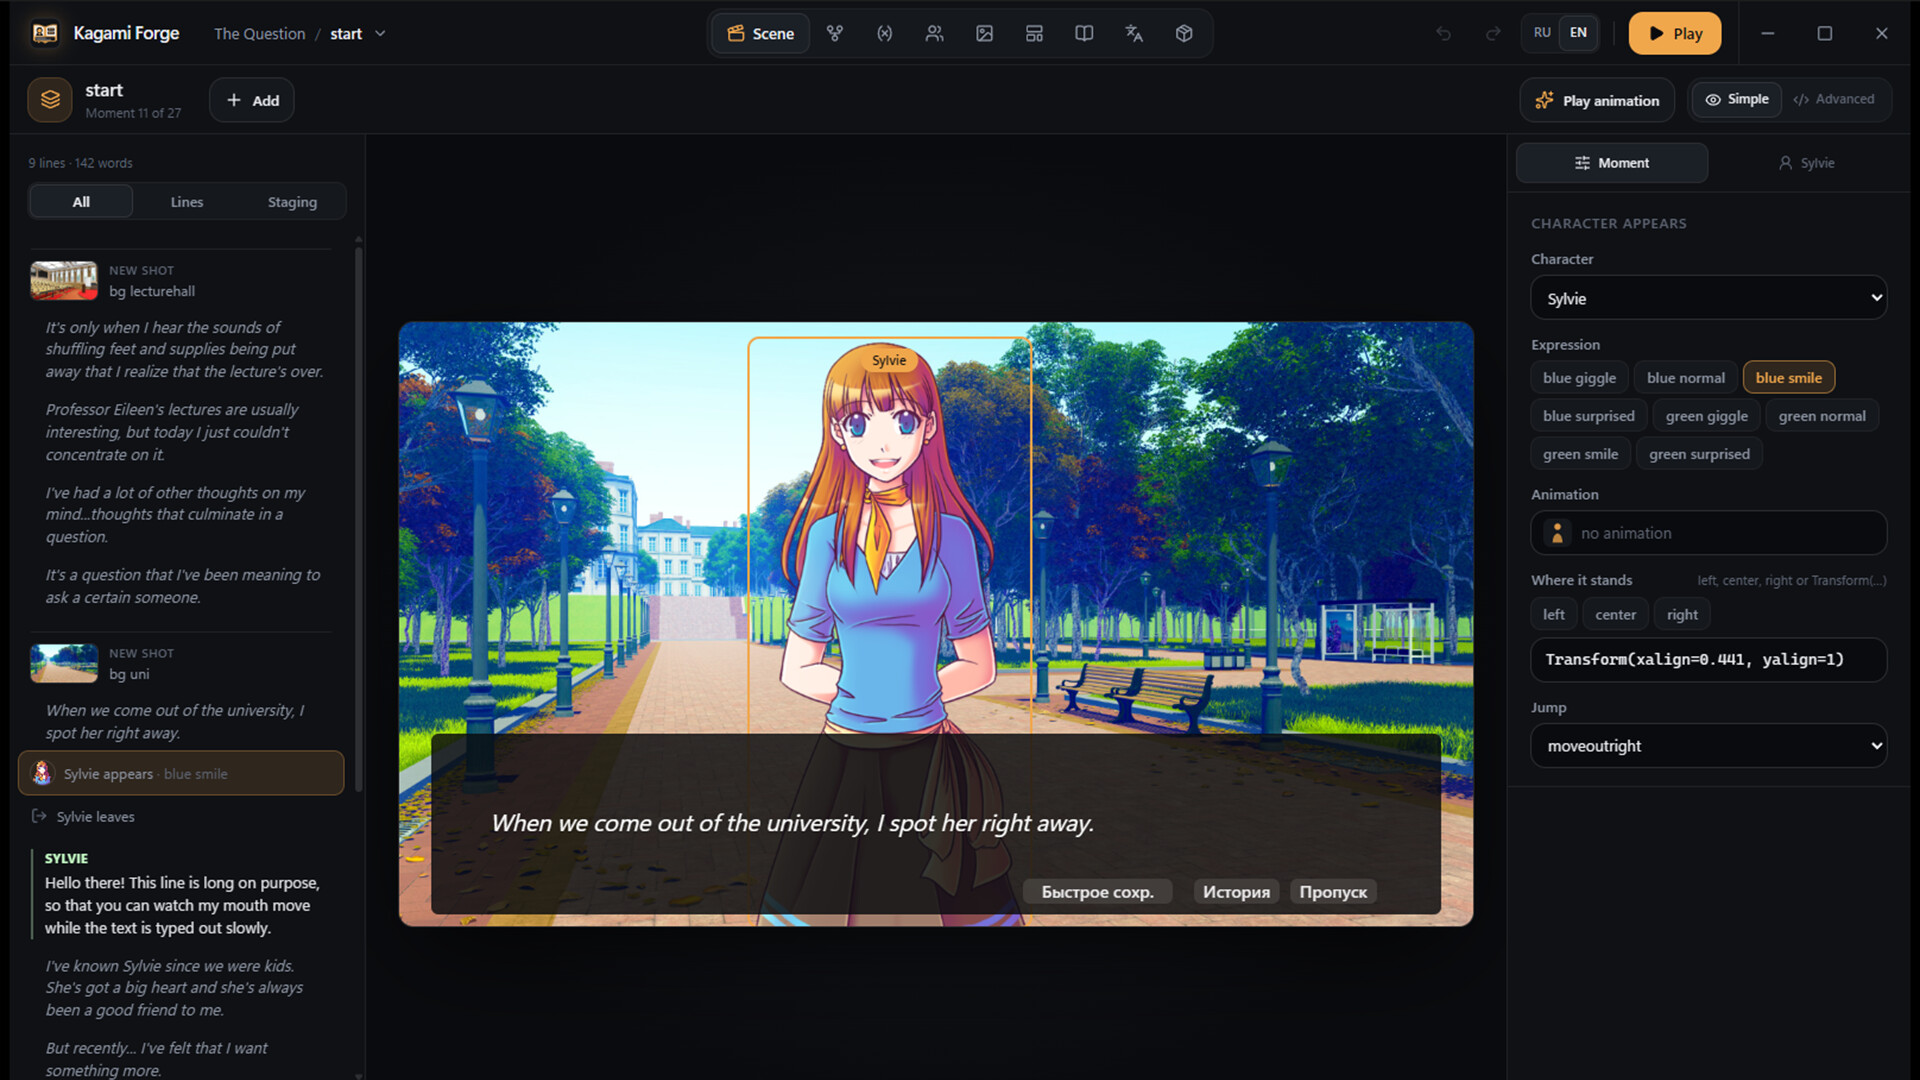
Task: Open the screens layout icon
Action: coord(1034,33)
